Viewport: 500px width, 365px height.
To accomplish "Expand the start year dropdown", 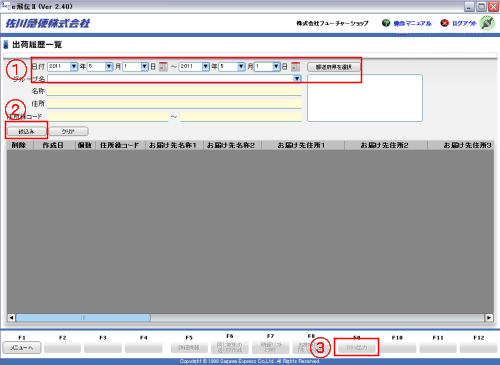I will (74, 67).
